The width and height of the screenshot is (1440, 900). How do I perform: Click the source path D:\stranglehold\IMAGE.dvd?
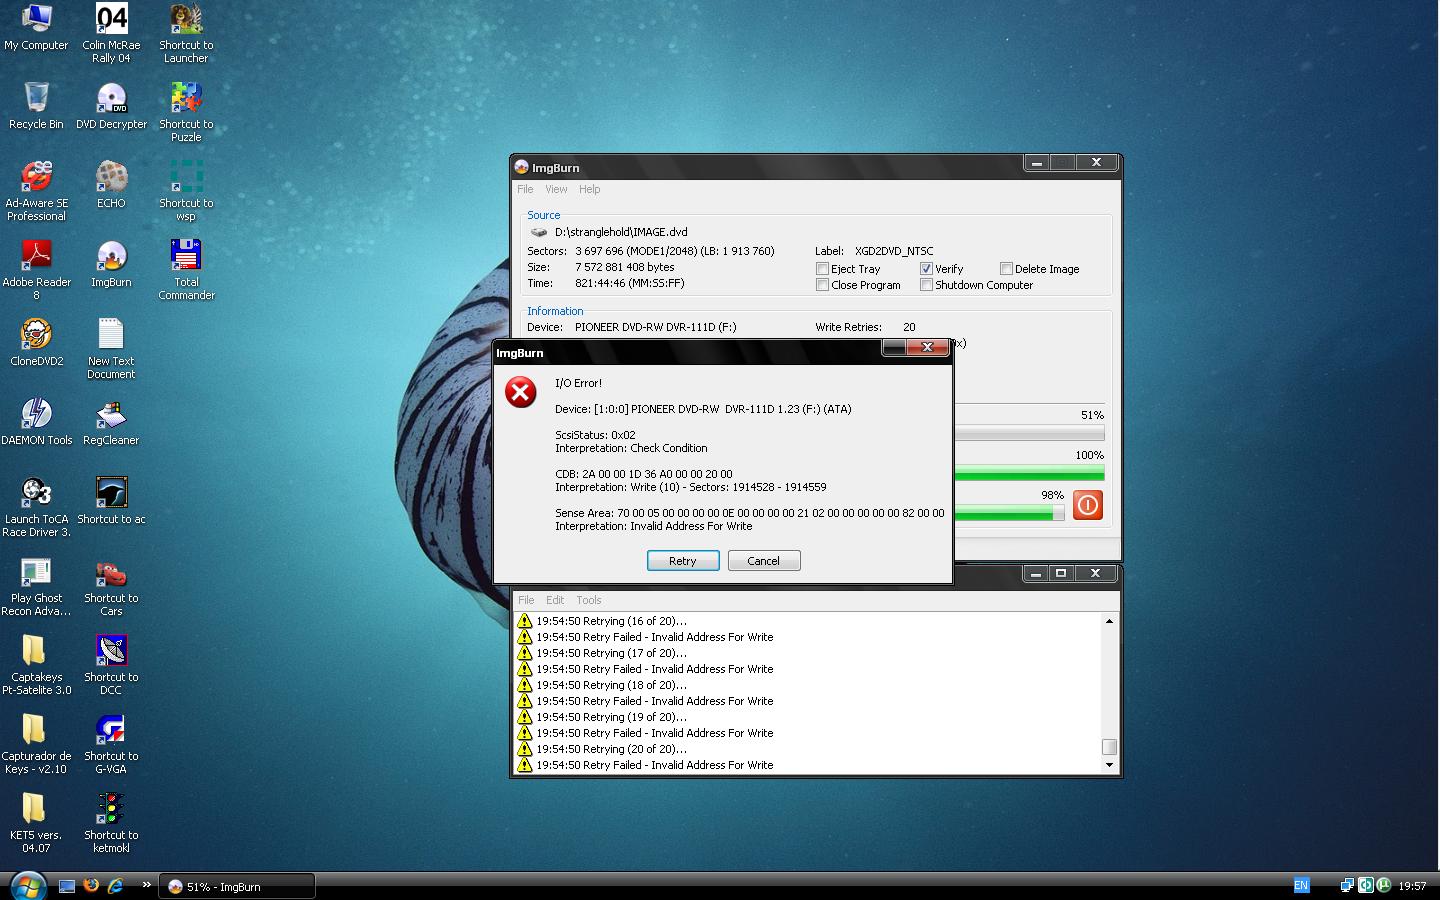tap(621, 232)
